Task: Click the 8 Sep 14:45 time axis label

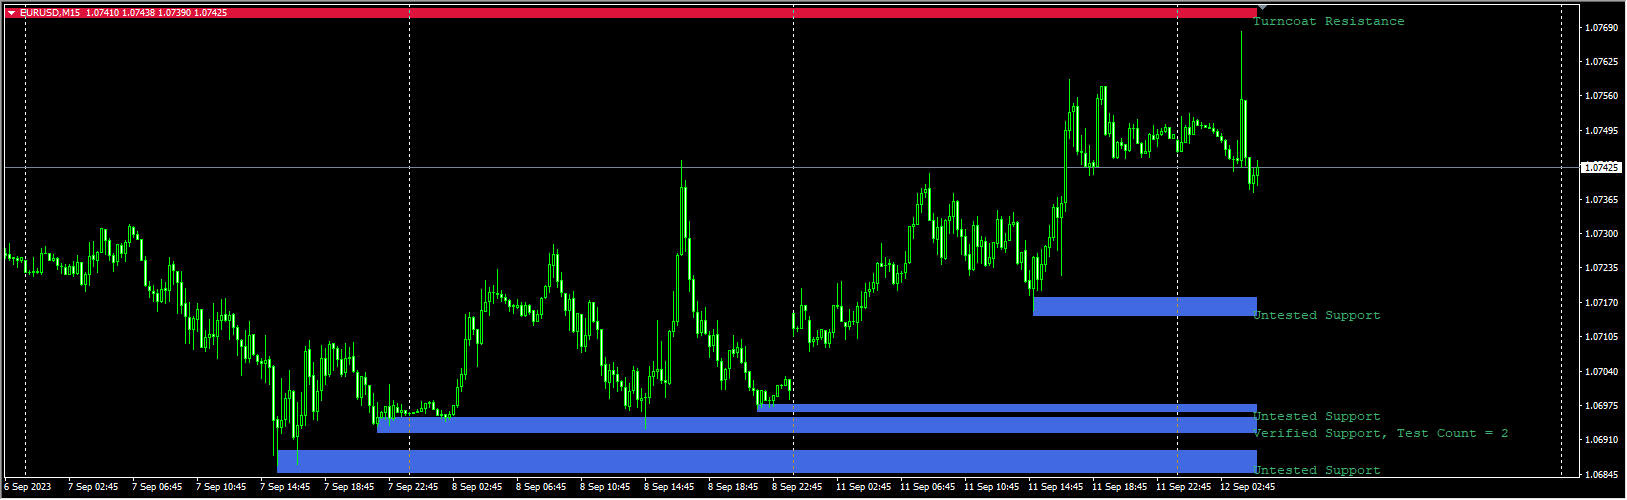Action: [669, 487]
